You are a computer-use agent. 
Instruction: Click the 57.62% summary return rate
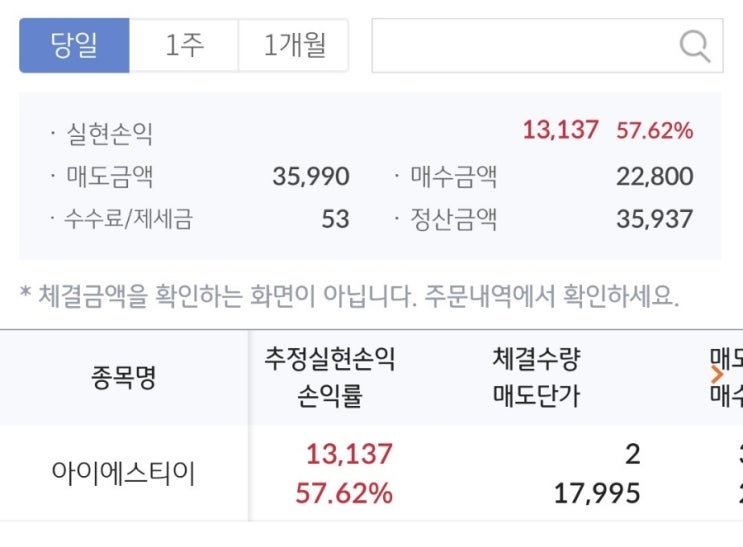click(x=655, y=130)
